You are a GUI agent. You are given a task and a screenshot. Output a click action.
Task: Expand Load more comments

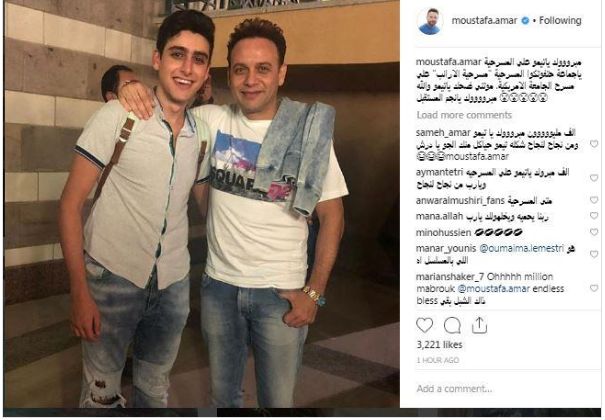tap(464, 115)
